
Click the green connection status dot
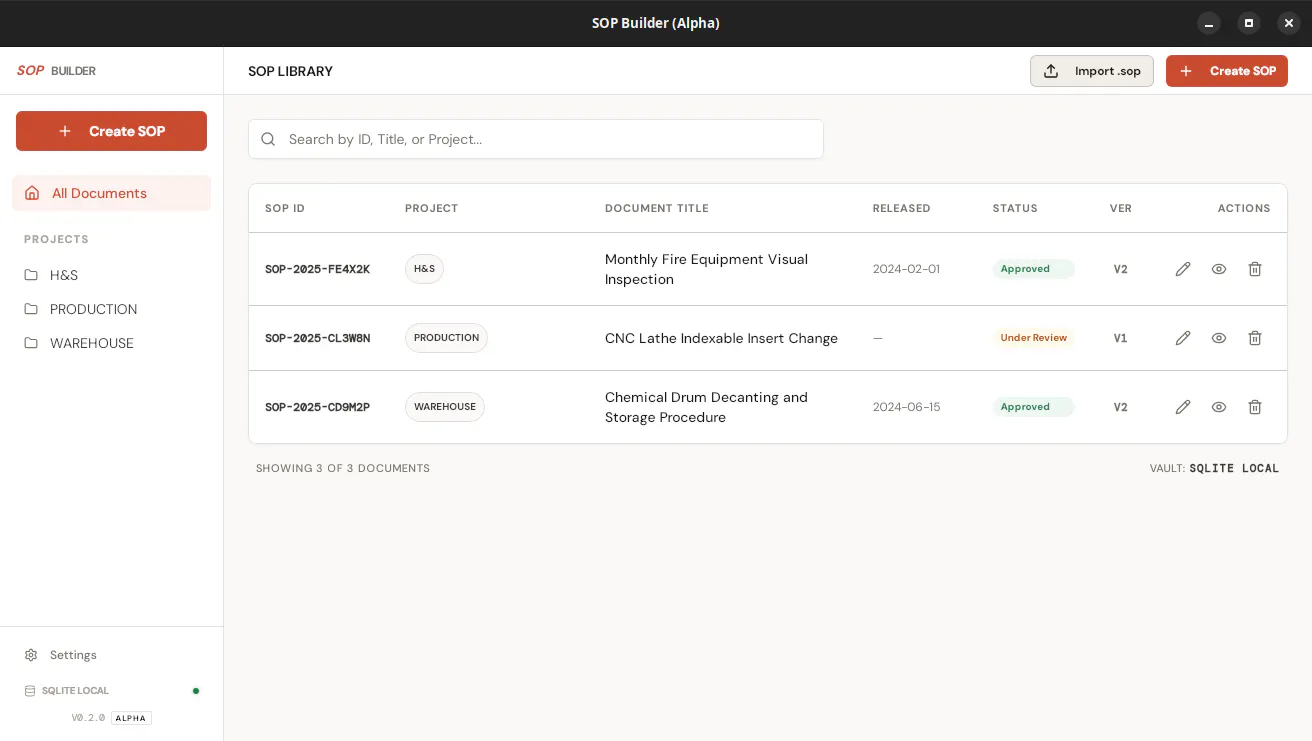(x=196, y=691)
